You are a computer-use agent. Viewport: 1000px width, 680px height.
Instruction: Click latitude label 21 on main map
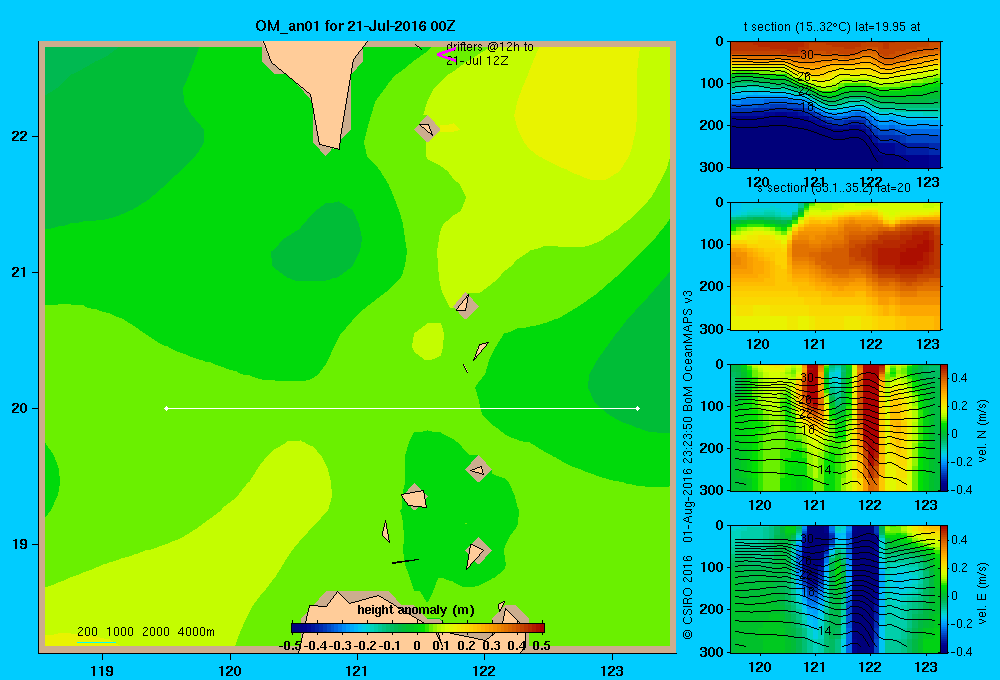20,272
